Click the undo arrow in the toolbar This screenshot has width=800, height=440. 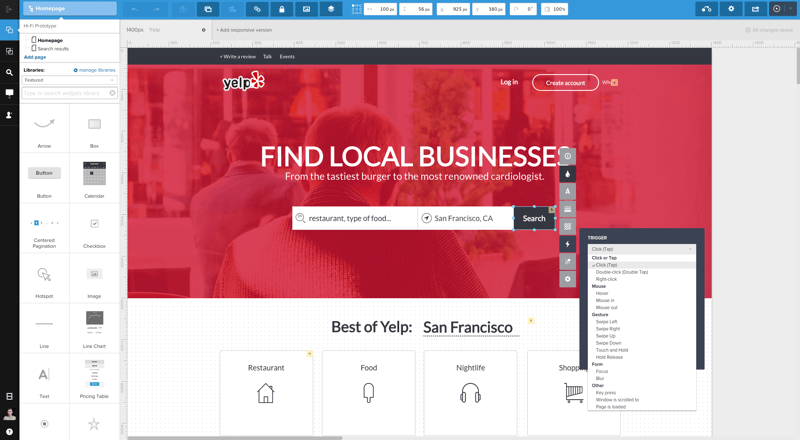[134, 9]
